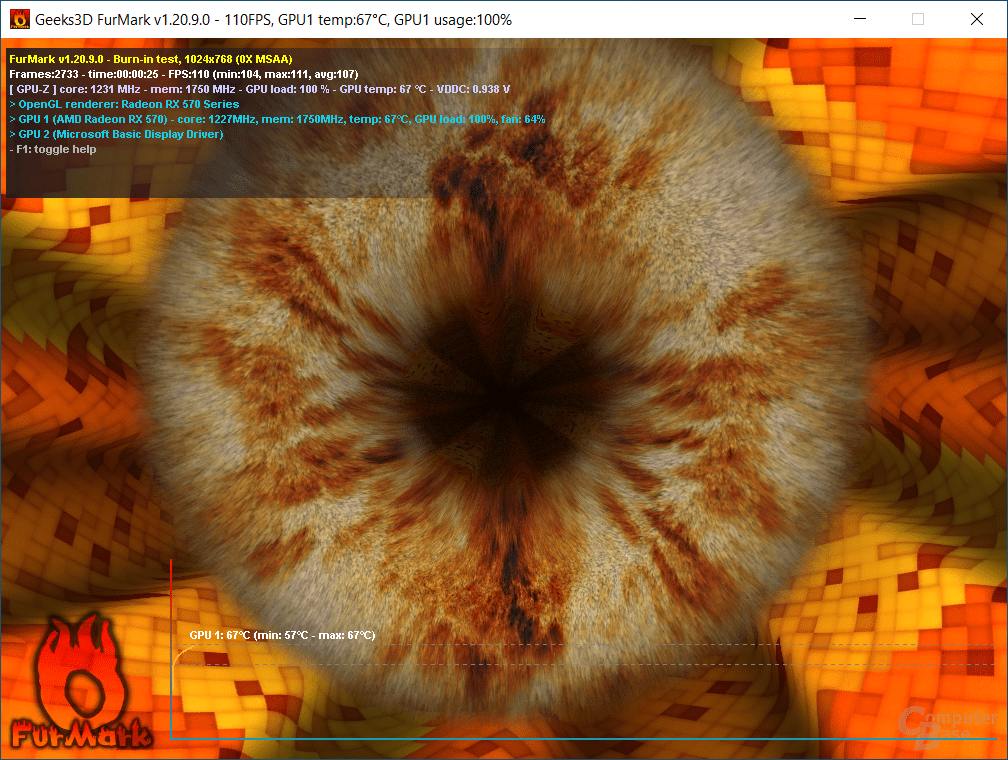Click the GPU 1 AMD Radeon RX 570 line
Viewport: 1008px width, 760px height.
point(277,119)
